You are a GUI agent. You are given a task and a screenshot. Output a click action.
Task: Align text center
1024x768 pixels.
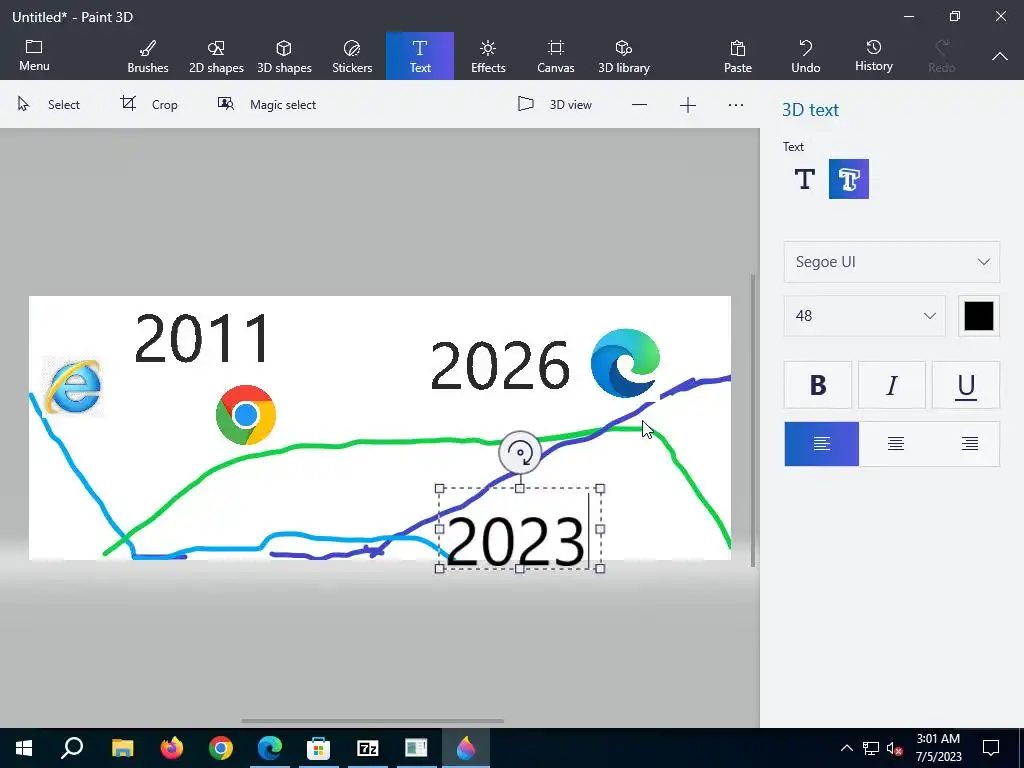click(x=896, y=444)
